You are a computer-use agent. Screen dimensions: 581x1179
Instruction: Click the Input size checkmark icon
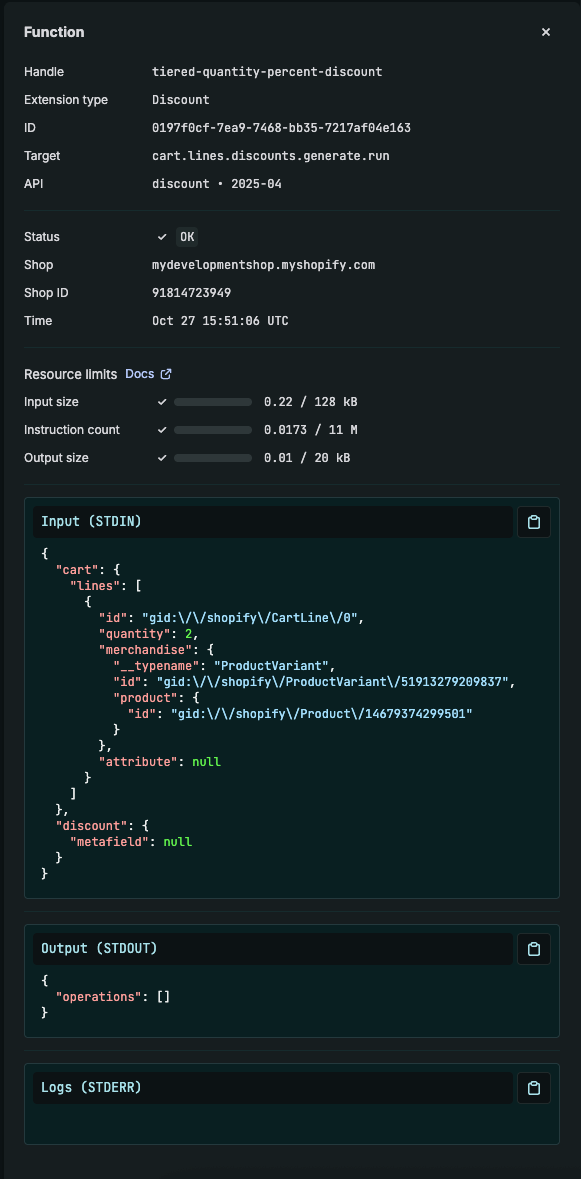[x=162, y=402]
